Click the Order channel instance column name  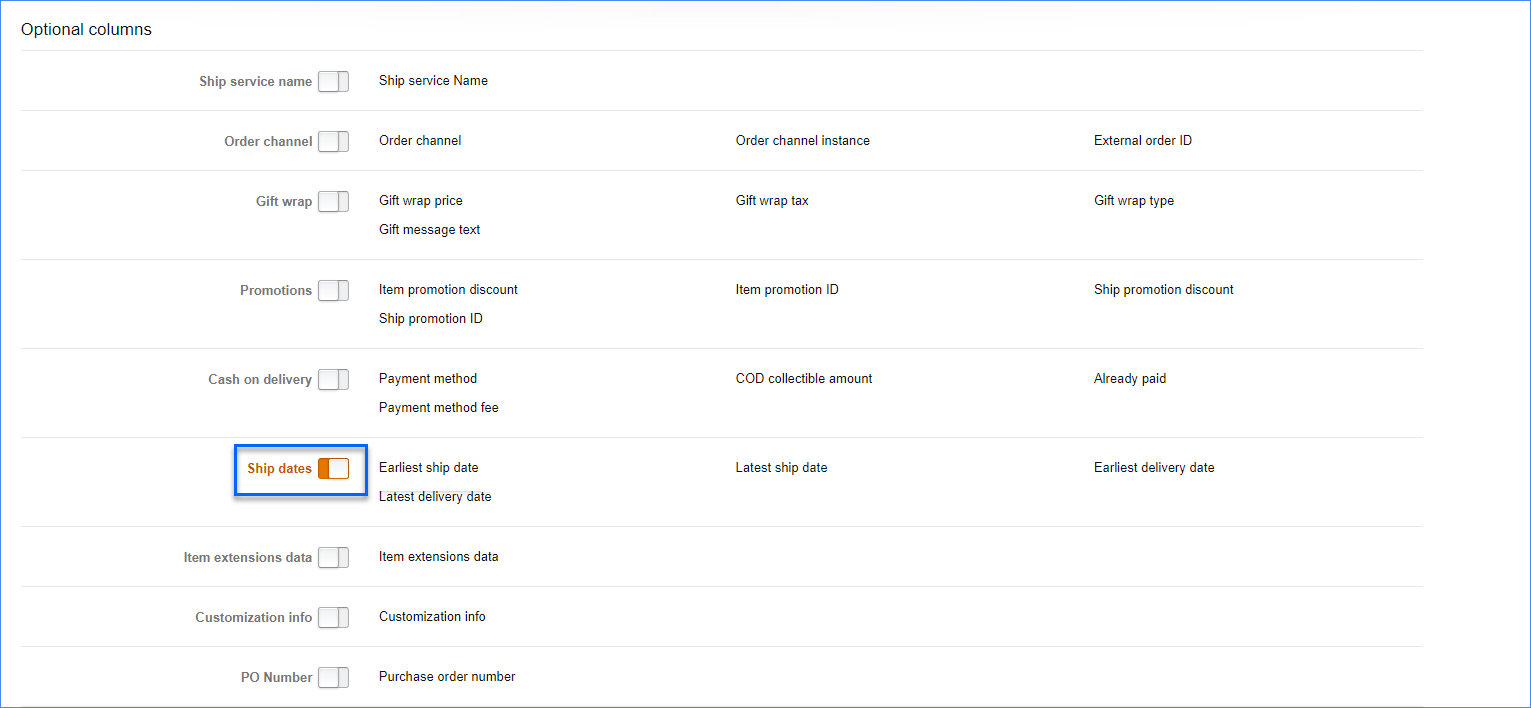coord(802,141)
